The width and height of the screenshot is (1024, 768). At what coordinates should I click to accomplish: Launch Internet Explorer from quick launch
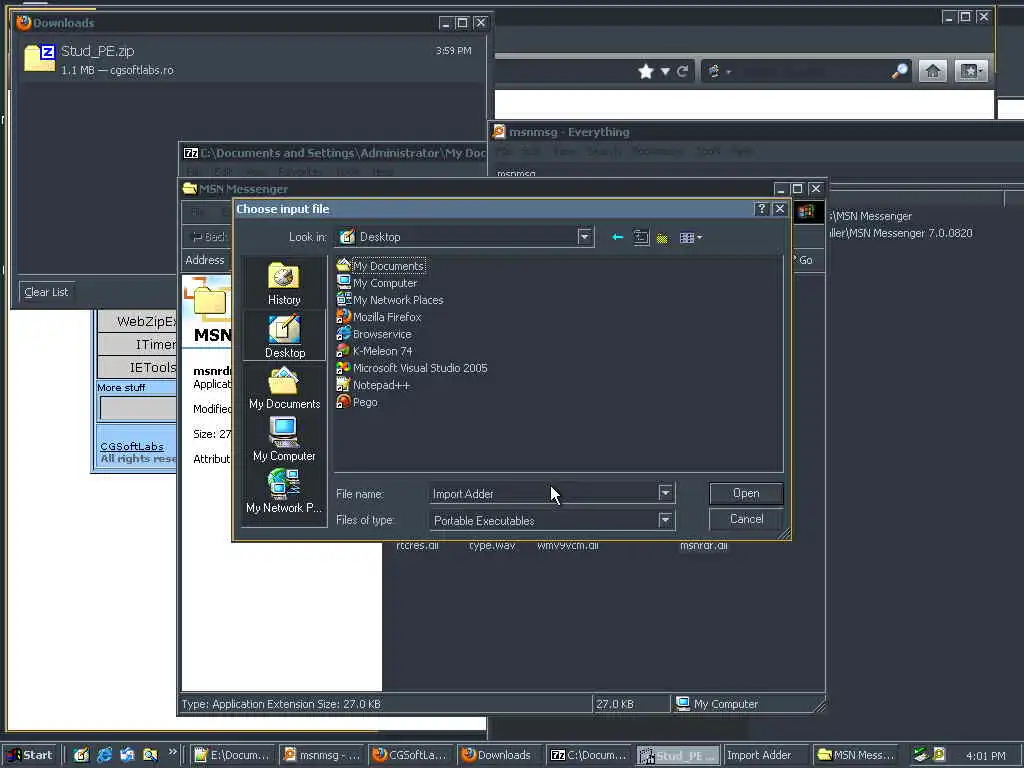[x=104, y=755]
